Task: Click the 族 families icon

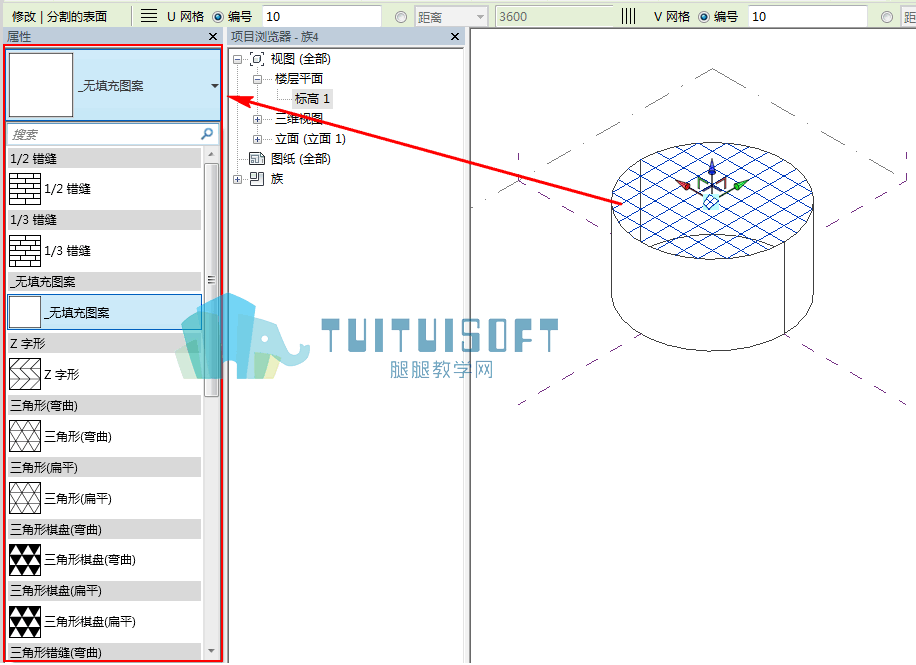Action: point(257,179)
